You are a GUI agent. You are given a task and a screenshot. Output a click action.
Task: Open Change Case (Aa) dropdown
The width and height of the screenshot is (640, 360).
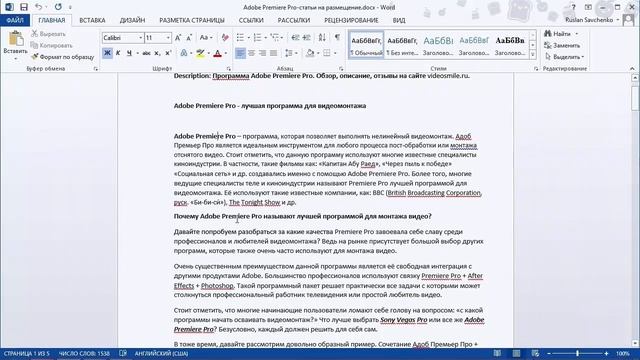(206, 38)
